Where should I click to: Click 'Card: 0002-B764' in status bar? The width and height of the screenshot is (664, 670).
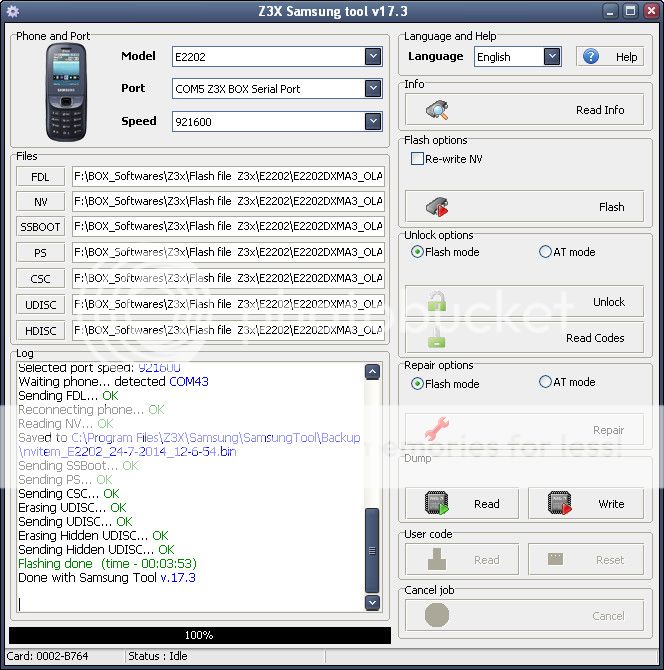coord(47,656)
